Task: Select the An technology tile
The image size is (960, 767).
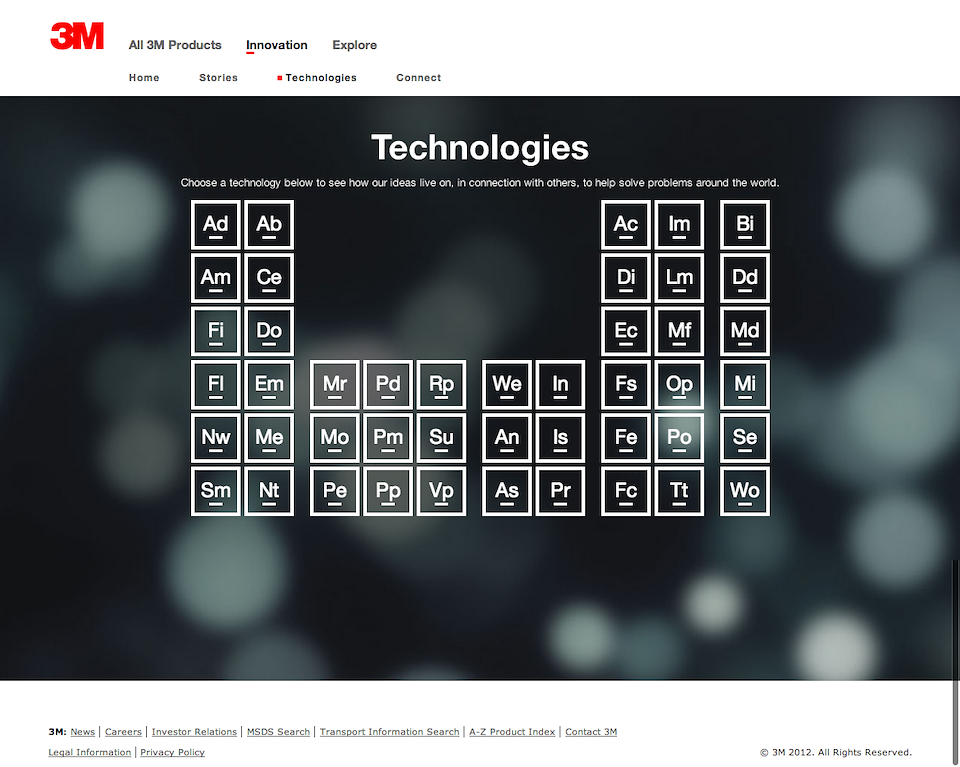Action: 507,438
